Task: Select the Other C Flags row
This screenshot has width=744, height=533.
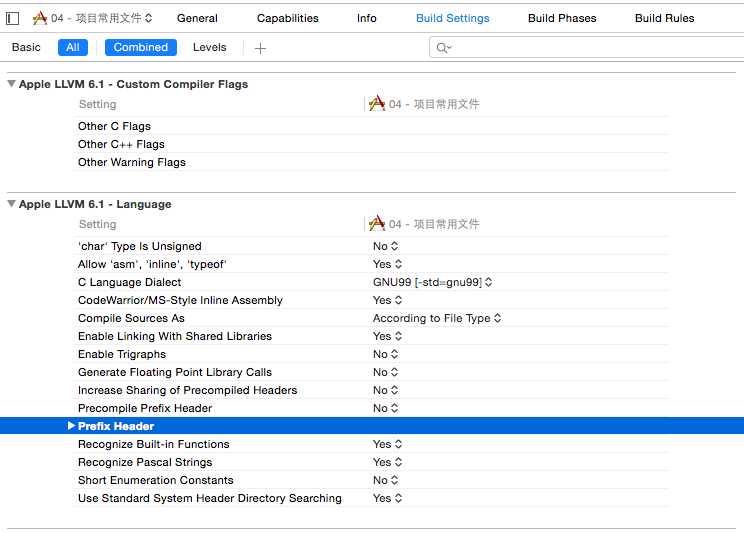Action: pos(372,126)
